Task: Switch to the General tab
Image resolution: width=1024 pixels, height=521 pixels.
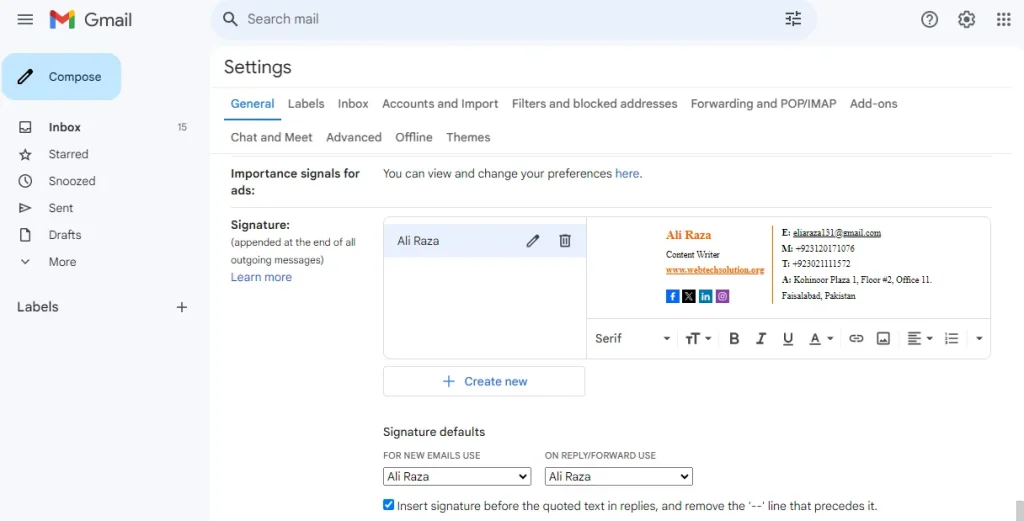Action: [252, 104]
